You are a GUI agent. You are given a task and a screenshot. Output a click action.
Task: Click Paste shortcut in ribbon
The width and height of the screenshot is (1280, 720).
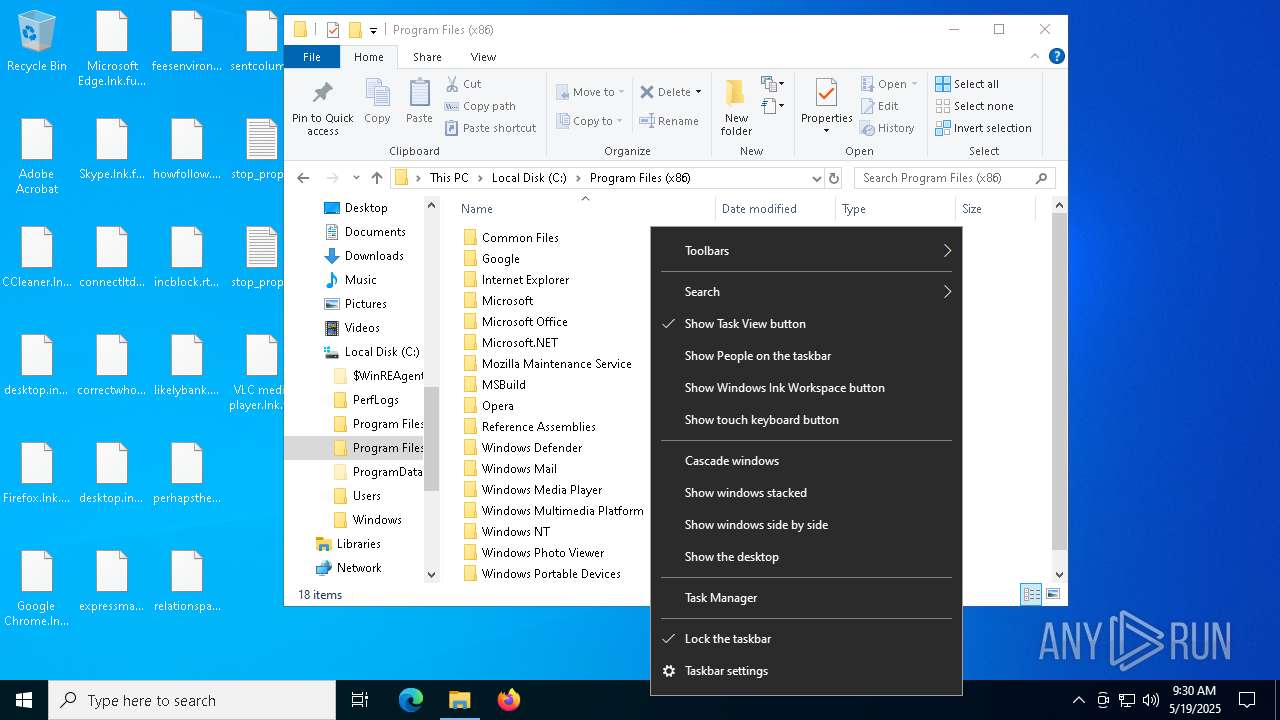(490, 128)
